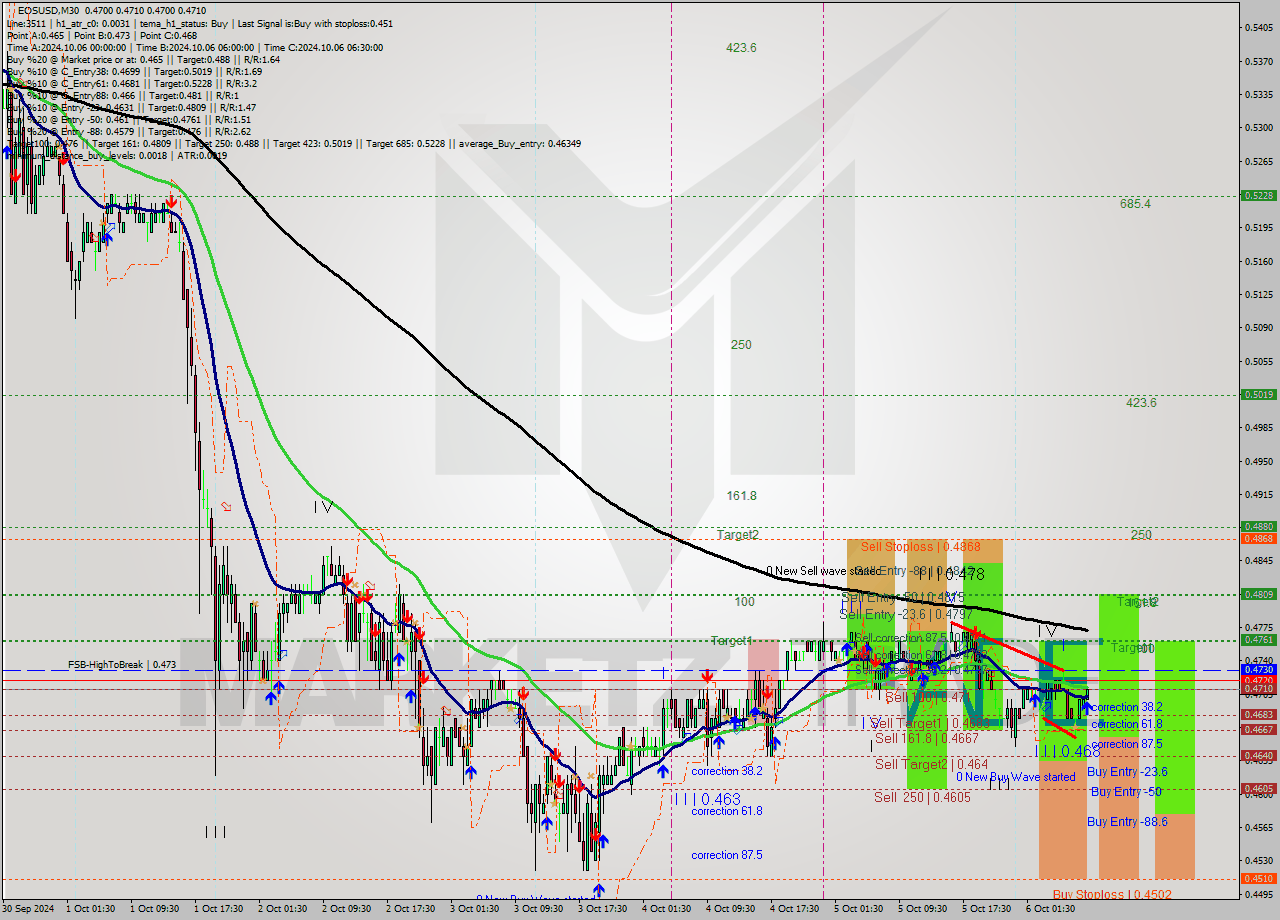Image resolution: width=1280 pixels, height=920 pixels.
Task: Click the red 0.4683 price tag
Action: 1257,714
